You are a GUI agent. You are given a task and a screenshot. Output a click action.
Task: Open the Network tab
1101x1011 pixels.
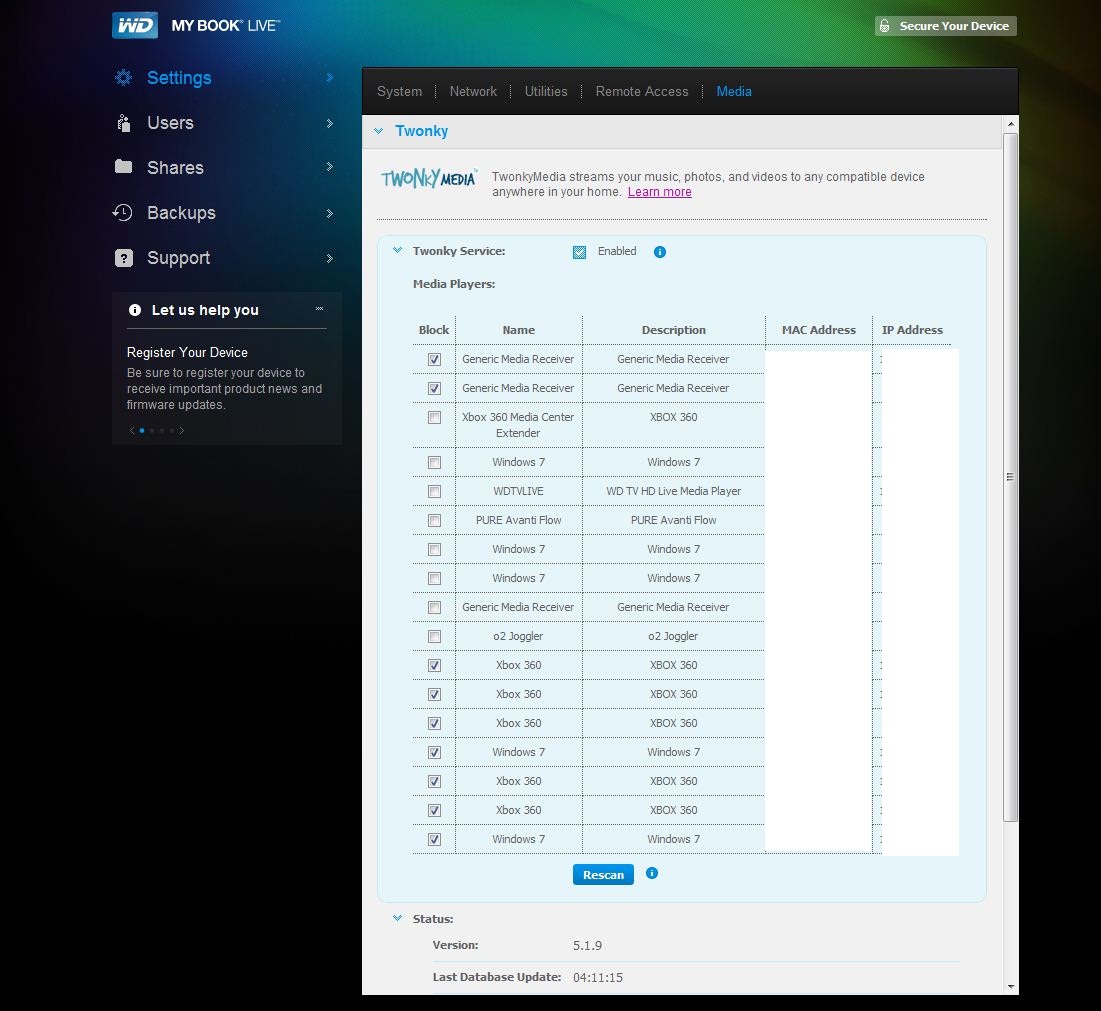(x=473, y=91)
